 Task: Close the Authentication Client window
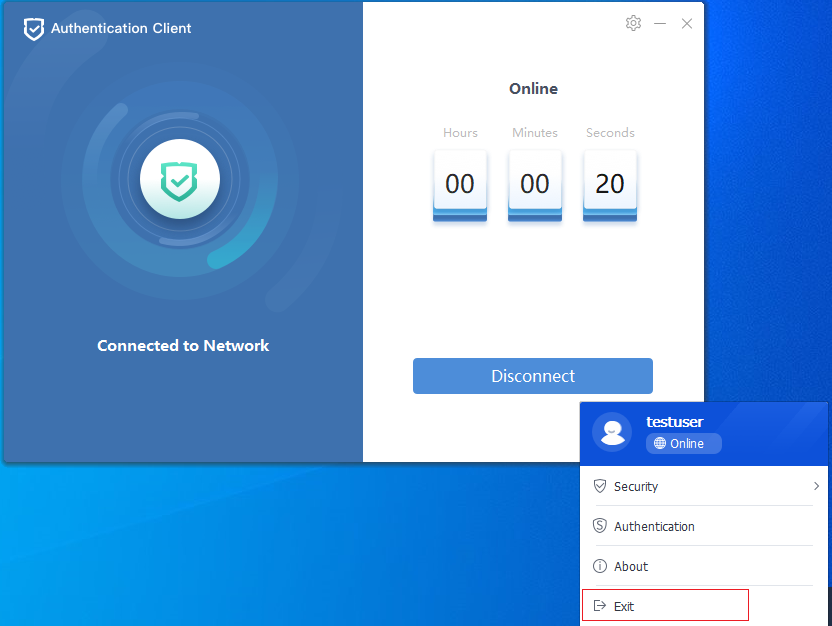click(687, 23)
